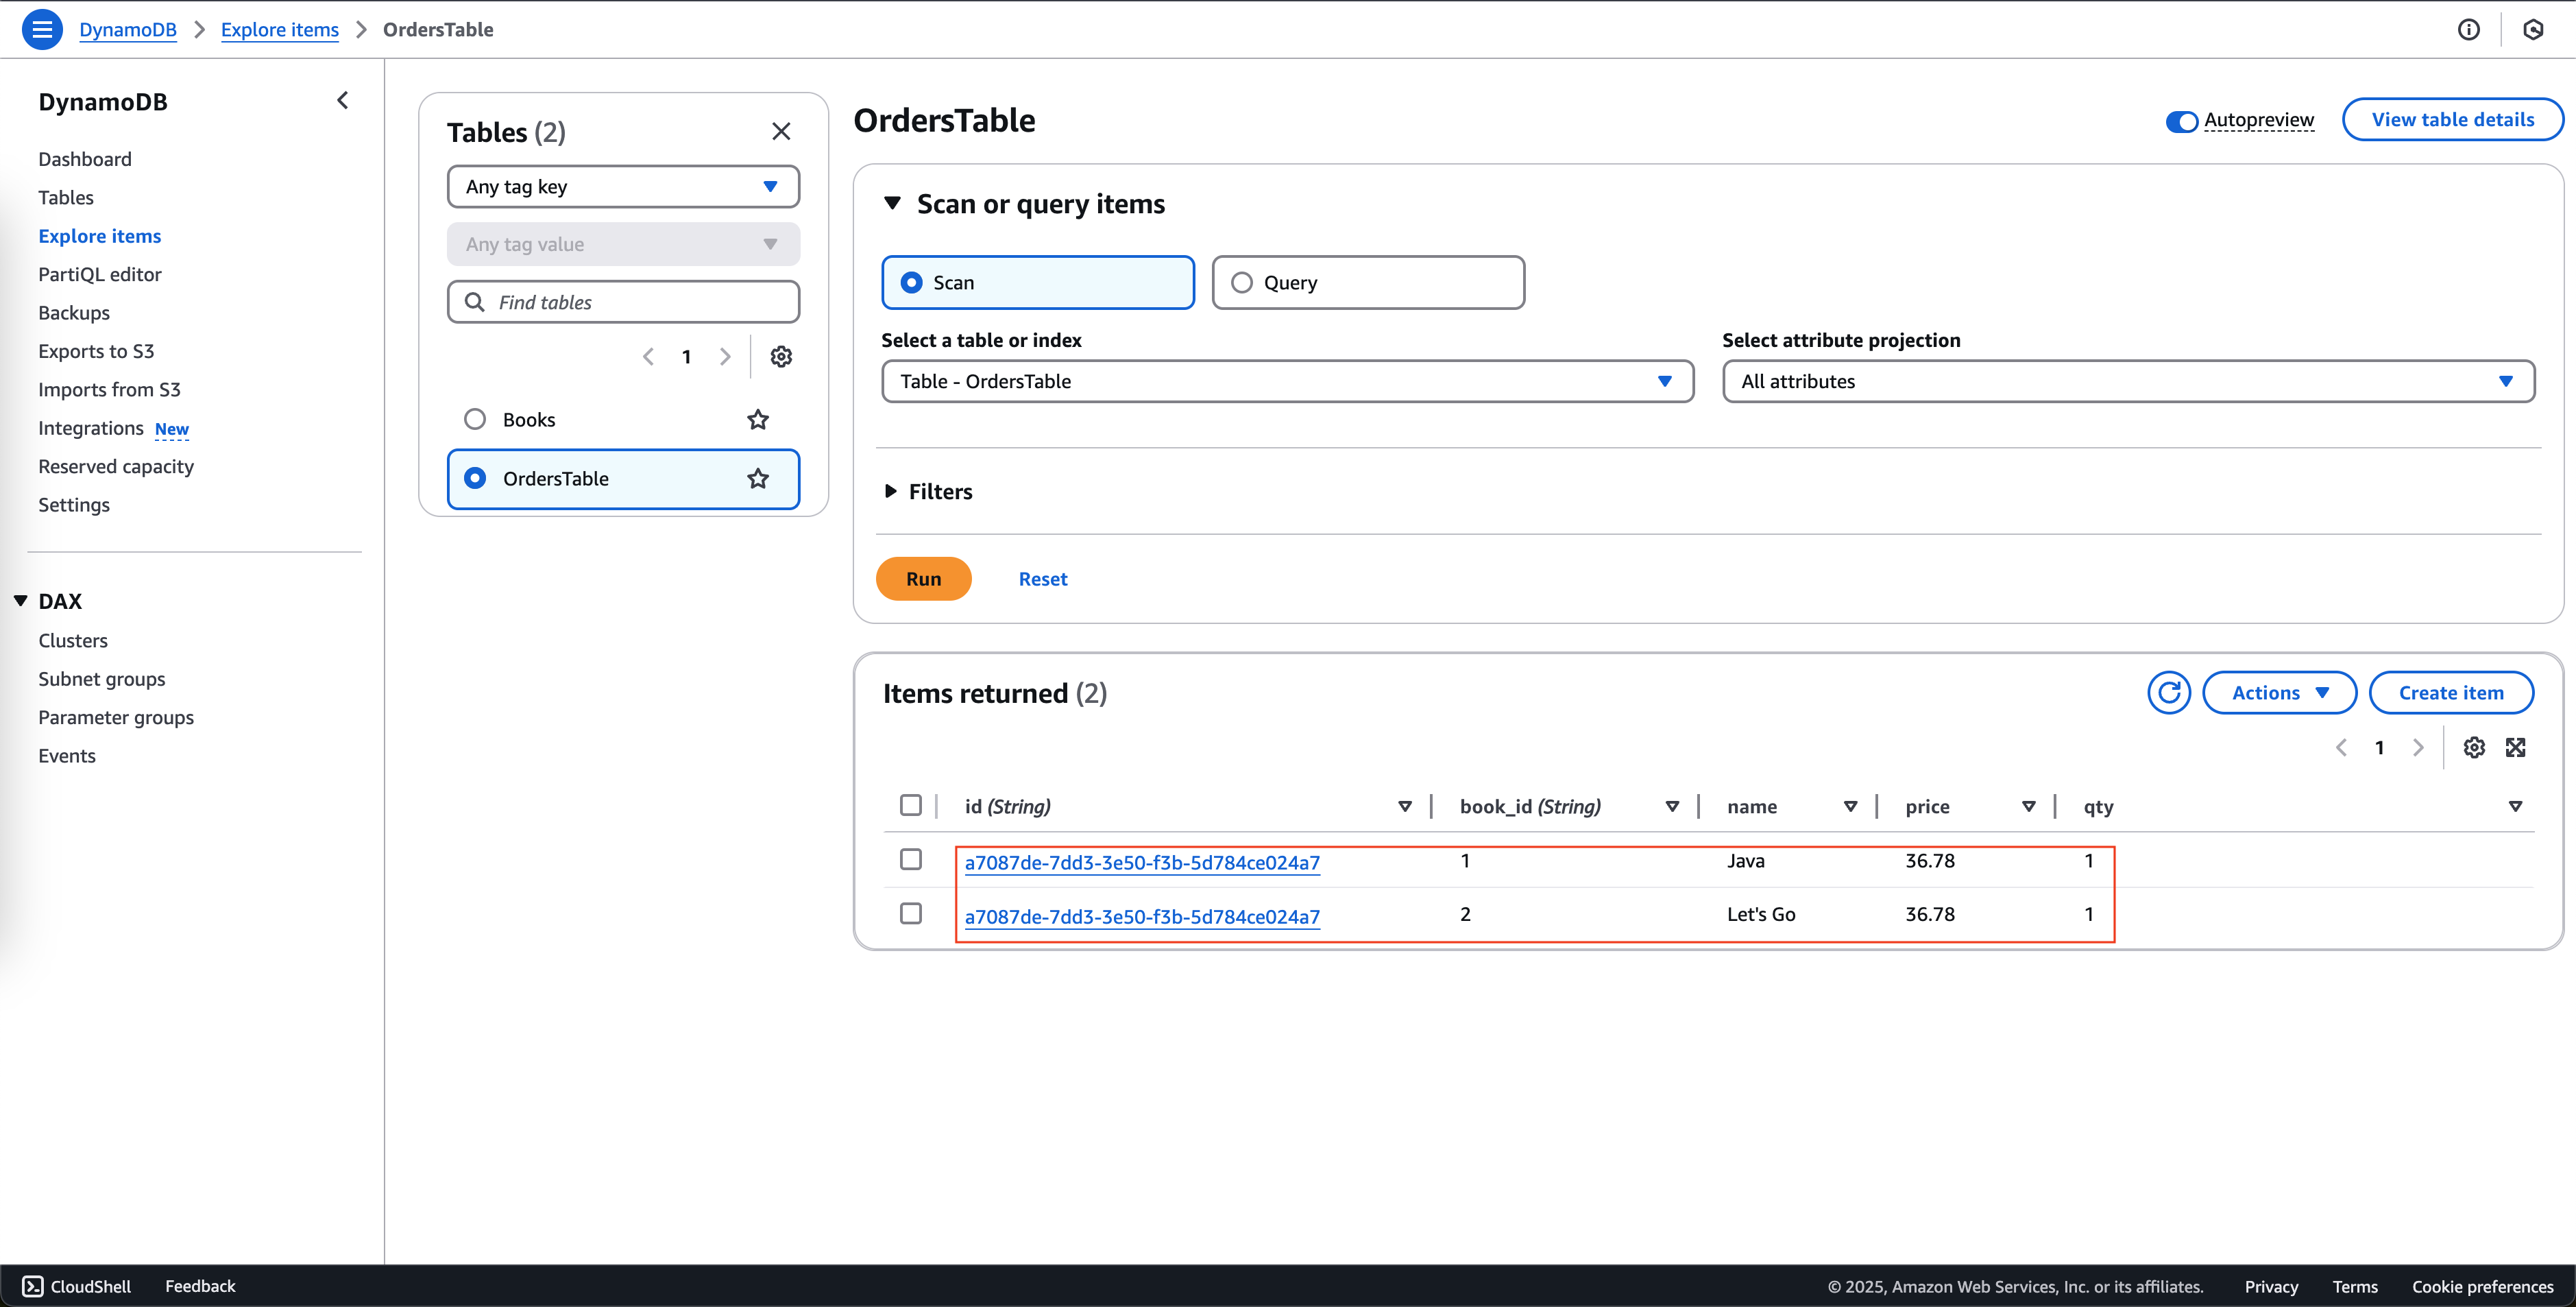The image size is (2576, 1307).
Task: Favorite OrdersTable with its star icon
Action: [x=758, y=478]
